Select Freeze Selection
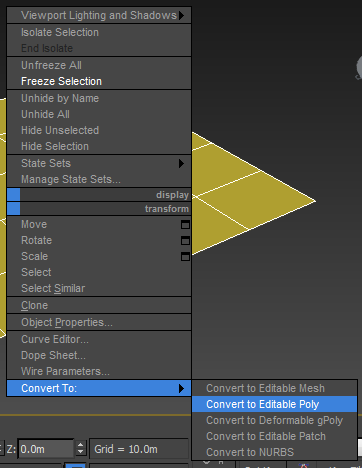Viewport: 362px width, 468px height. (x=99, y=81)
